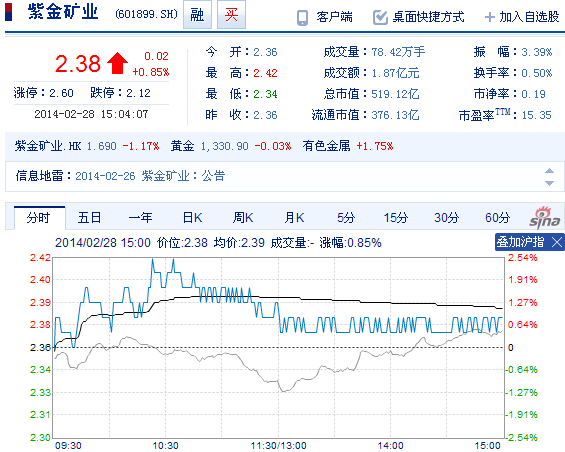Click the 涨停：2.60 limit-up value
565x452 pixels.
pos(44,93)
